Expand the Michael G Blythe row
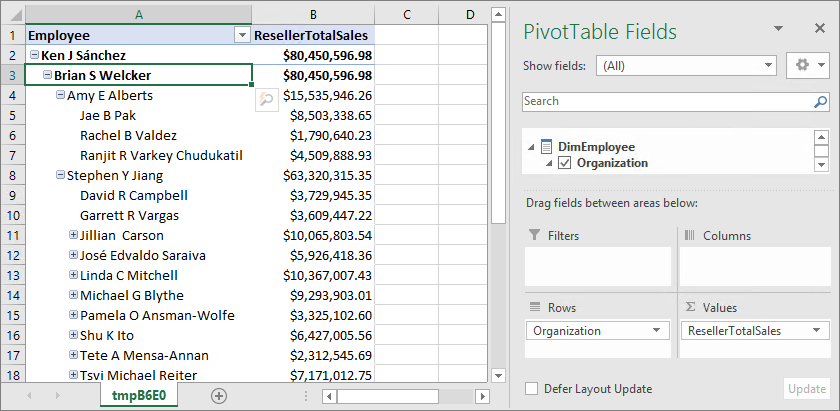 click(x=73, y=295)
